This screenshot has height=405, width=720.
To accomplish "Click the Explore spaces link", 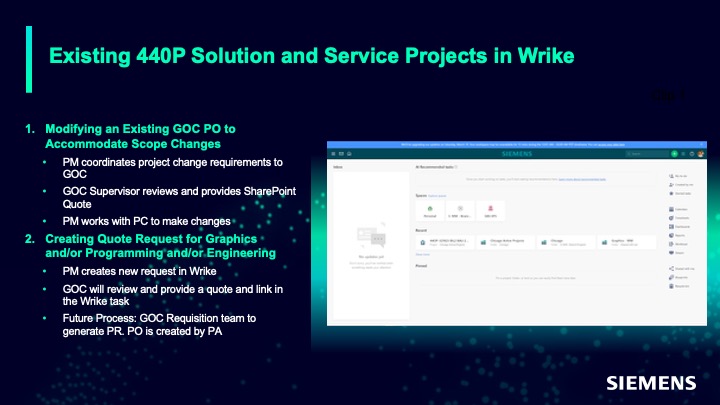I will pos(437,196).
